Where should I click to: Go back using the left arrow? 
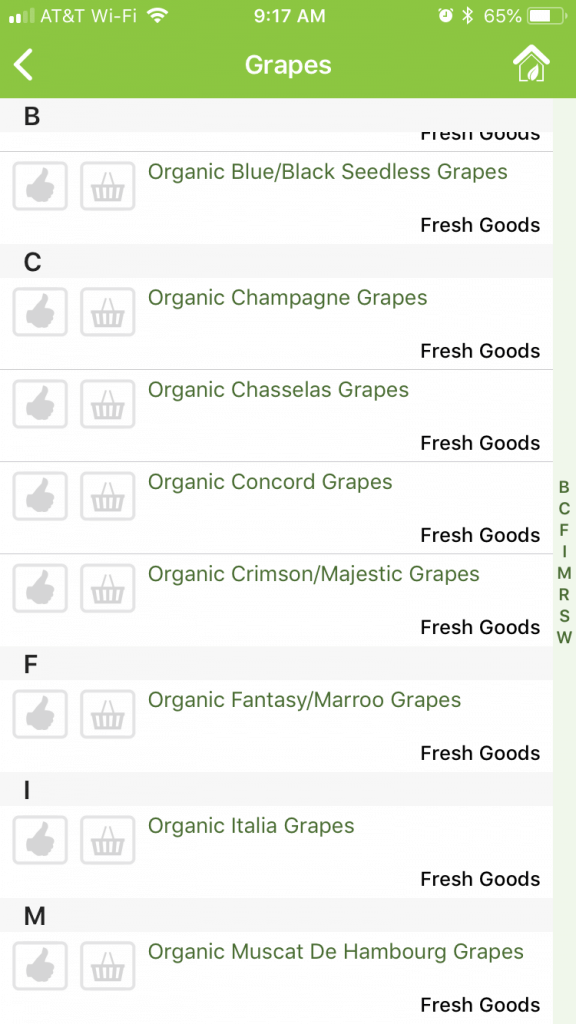24,65
